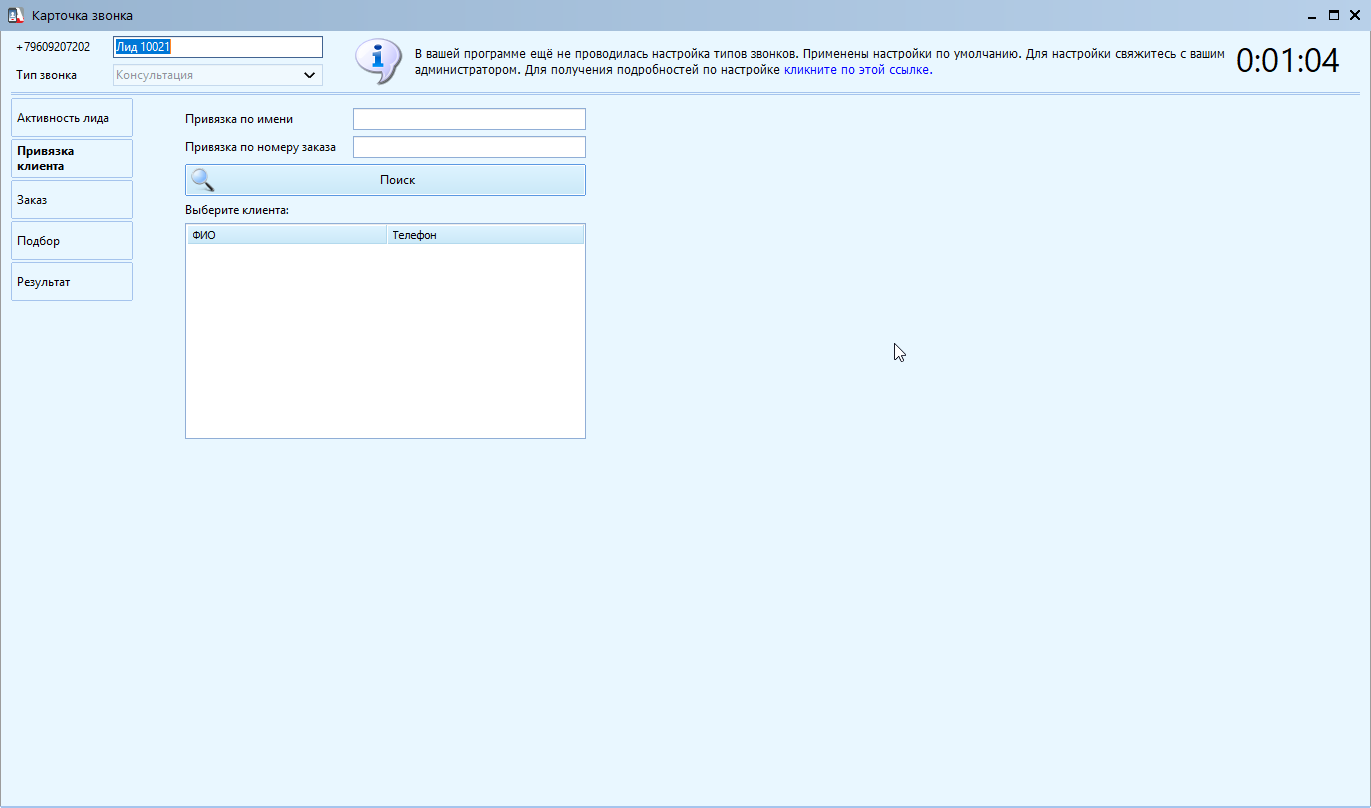Select the Привязка клиента tab
The height and width of the screenshot is (808, 1371).
[x=72, y=159]
